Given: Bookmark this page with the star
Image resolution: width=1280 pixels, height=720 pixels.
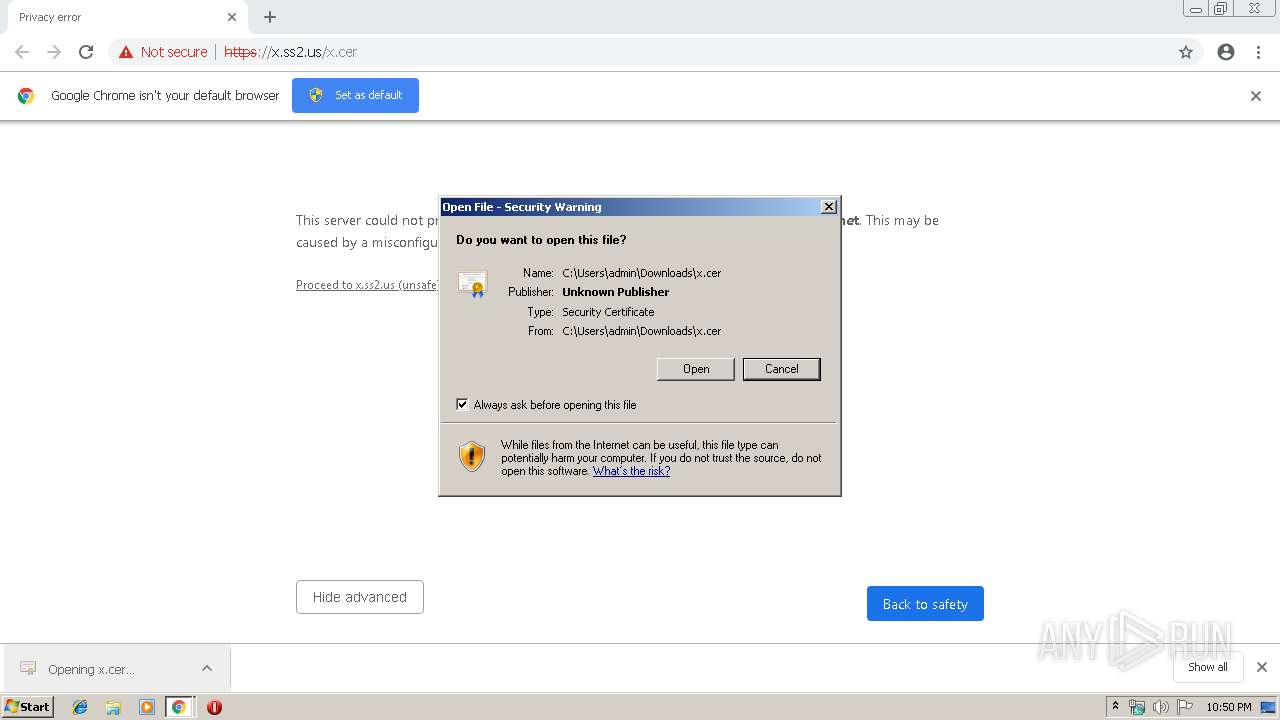Looking at the screenshot, I should [x=1186, y=52].
